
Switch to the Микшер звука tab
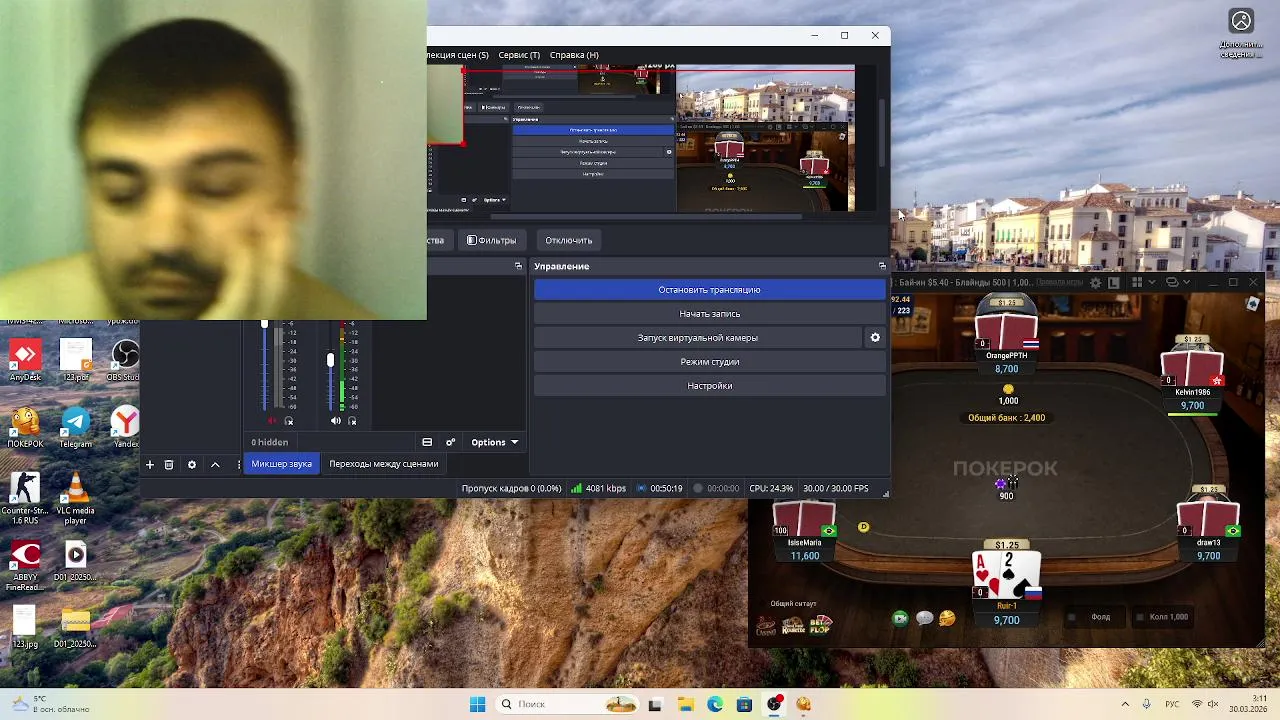coord(281,464)
